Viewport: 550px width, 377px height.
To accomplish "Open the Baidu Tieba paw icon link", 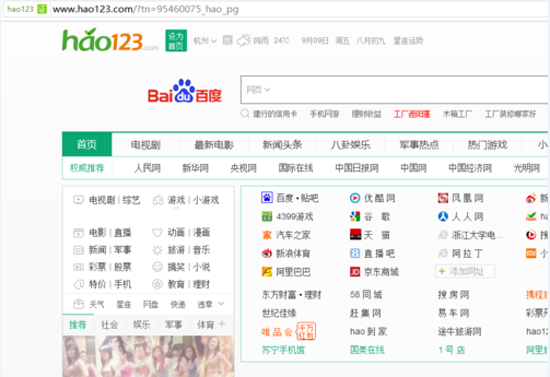I will (x=267, y=198).
